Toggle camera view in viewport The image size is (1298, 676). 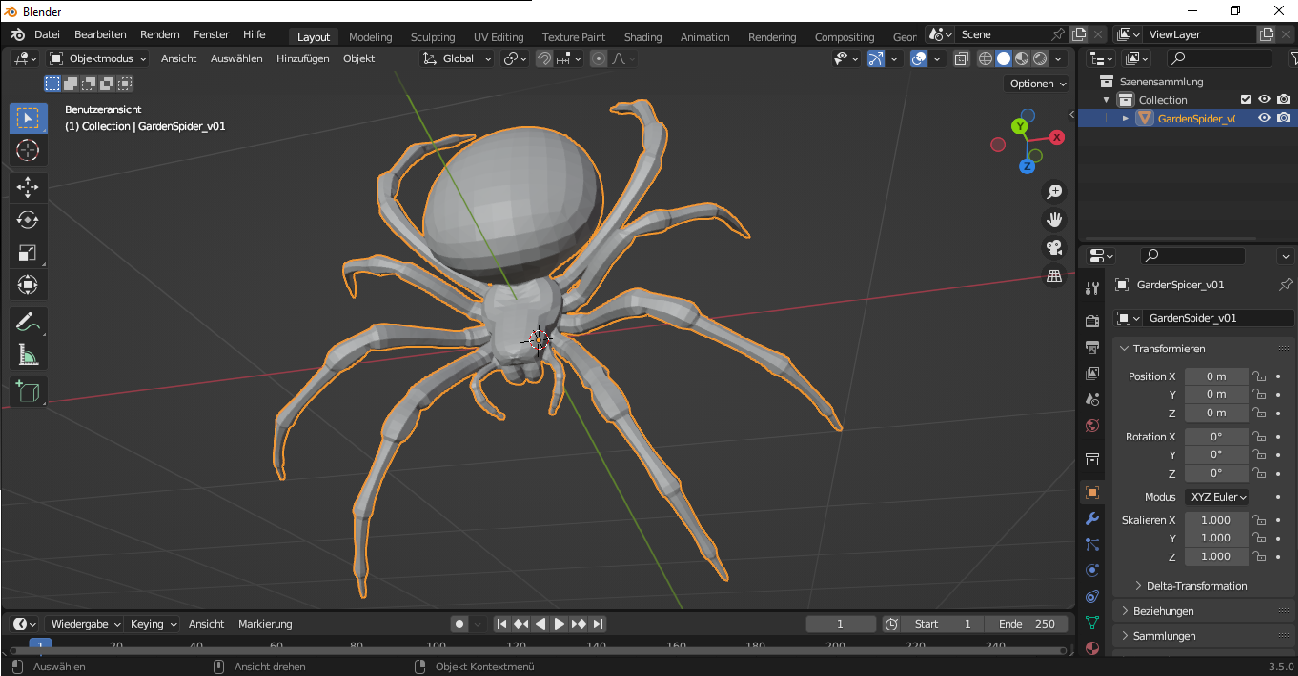(1054, 248)
